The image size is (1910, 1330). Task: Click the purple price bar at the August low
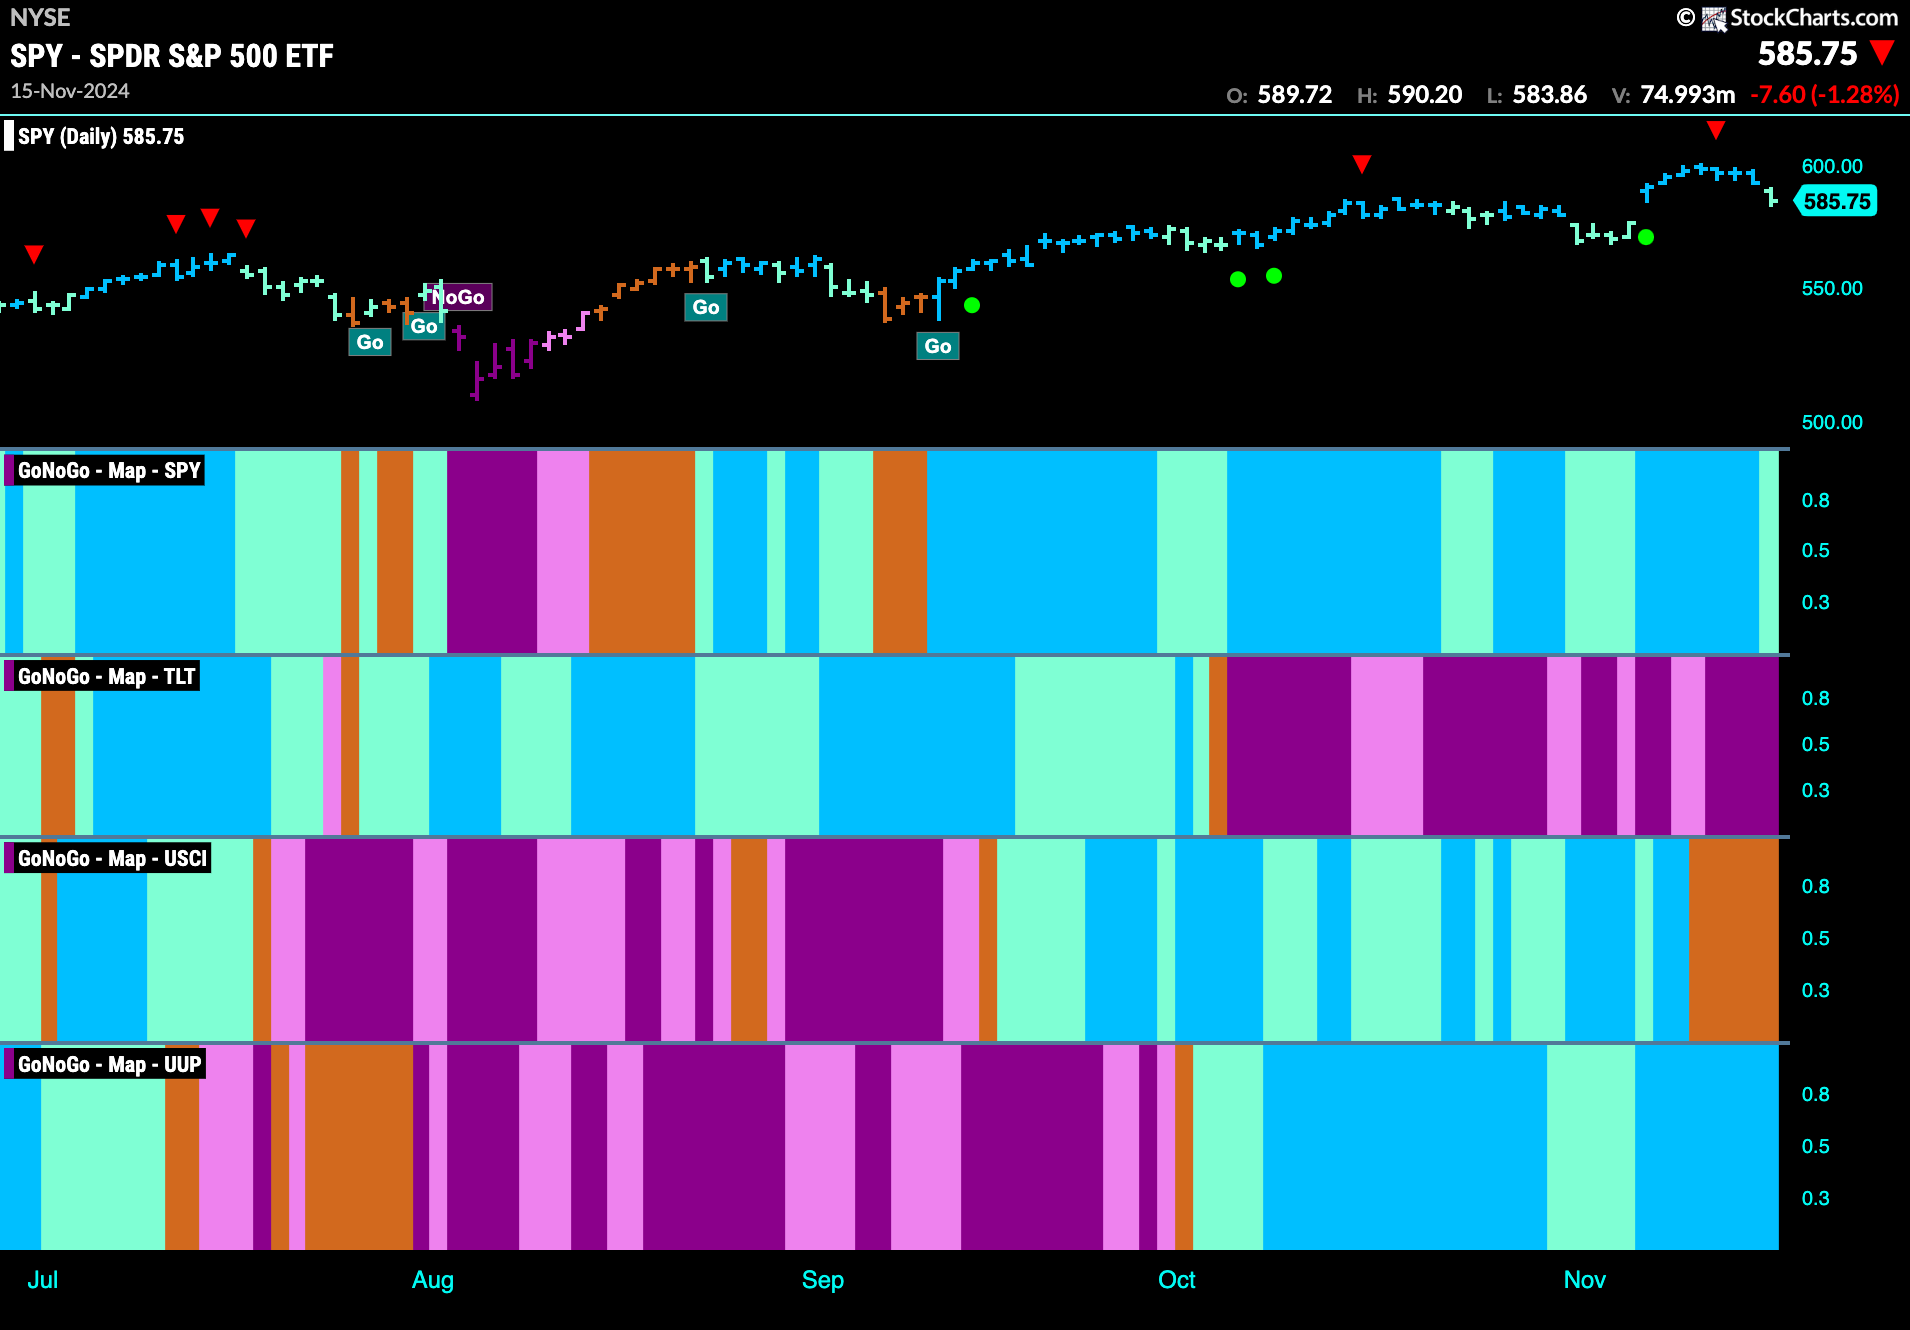click(x=476, y=383)
